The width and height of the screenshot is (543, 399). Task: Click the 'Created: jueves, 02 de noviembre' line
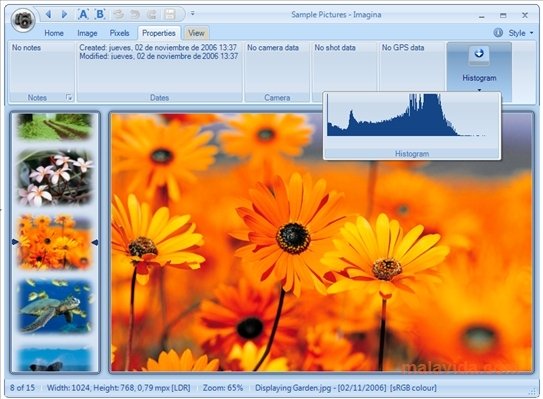pos(158,47)
